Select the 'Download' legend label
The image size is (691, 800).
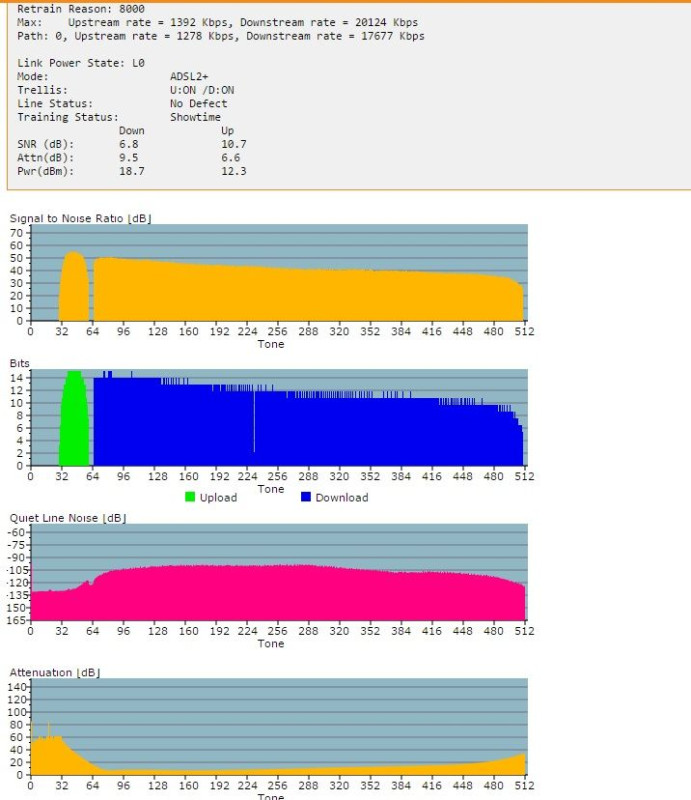341,497
